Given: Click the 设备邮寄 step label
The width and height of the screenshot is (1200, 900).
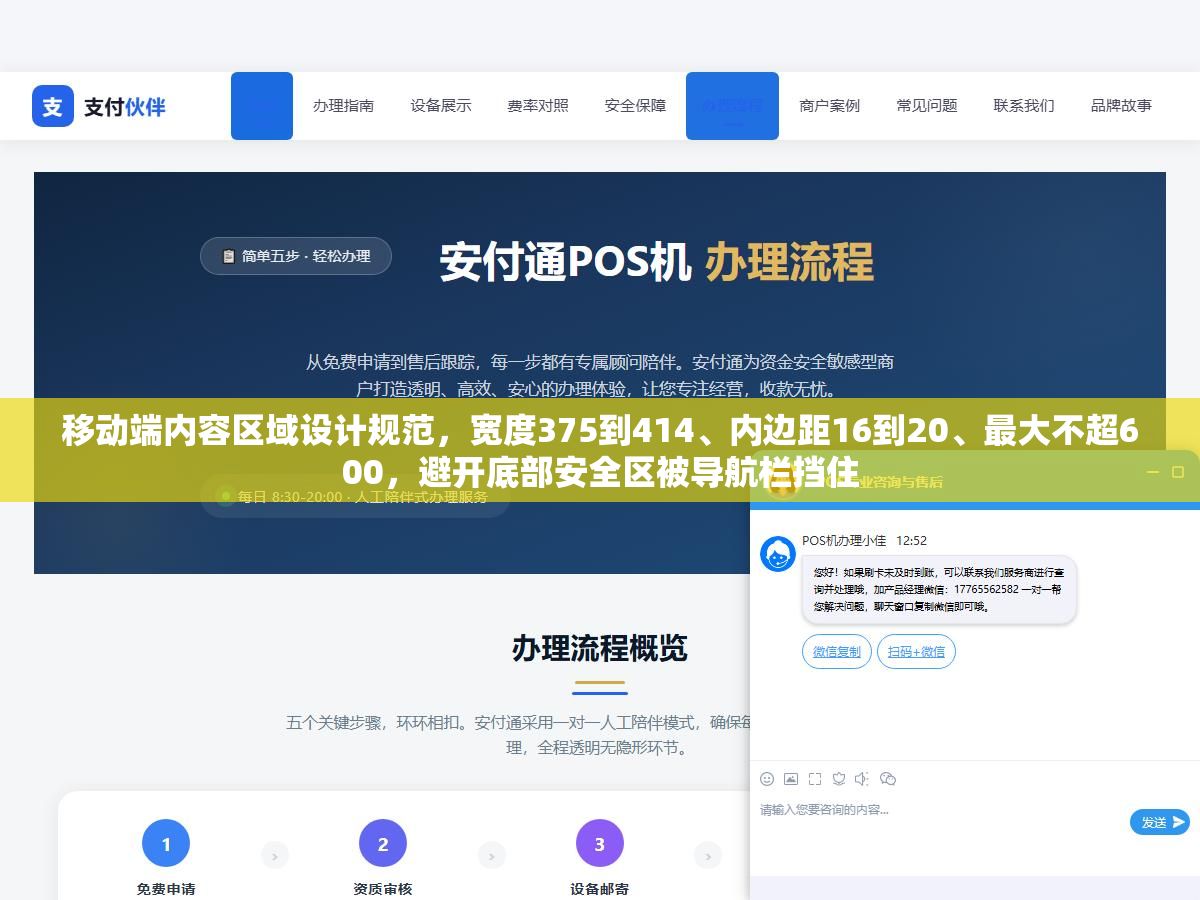Looking at the screenshot, I should (600, 889).
